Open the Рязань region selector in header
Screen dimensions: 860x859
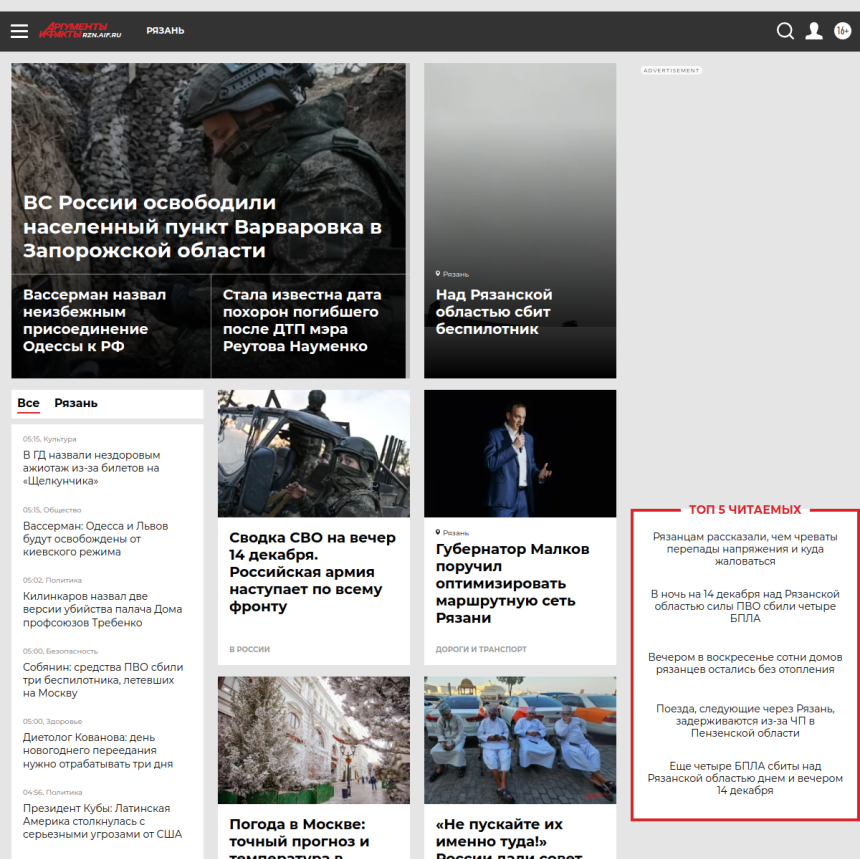click(x=165, y=31)
